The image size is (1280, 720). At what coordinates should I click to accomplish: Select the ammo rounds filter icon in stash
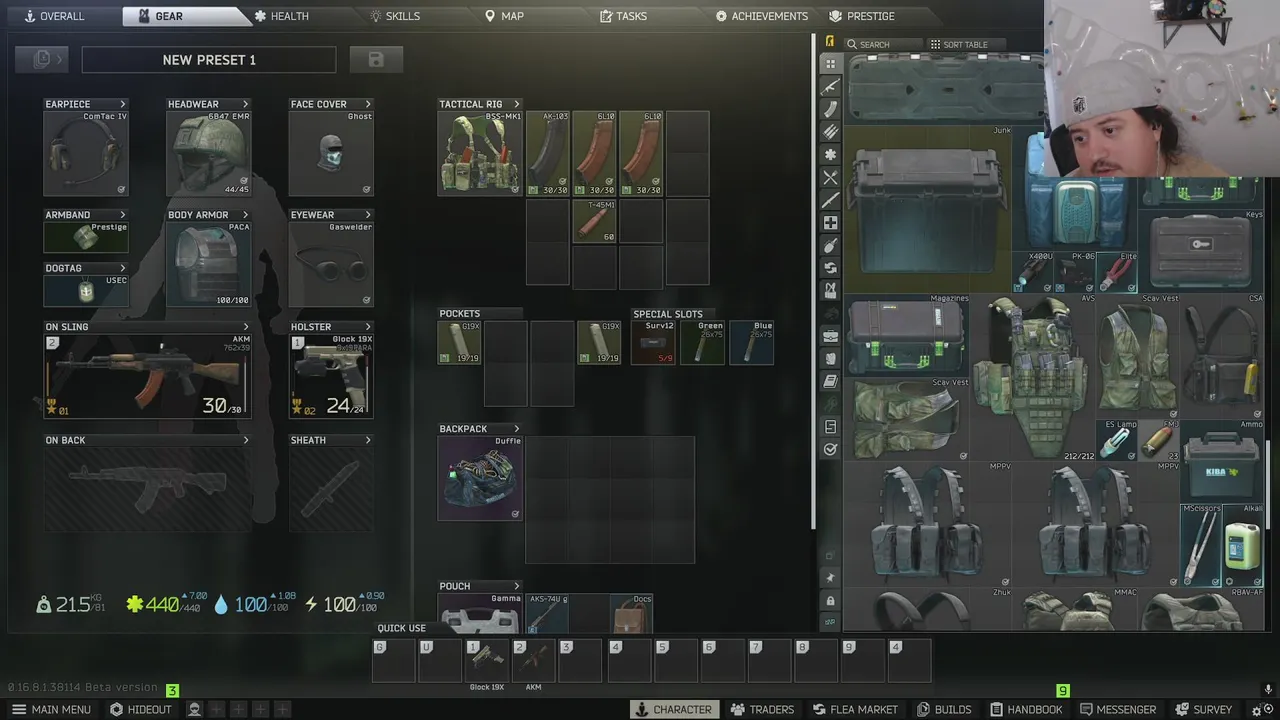coord(830,132)
